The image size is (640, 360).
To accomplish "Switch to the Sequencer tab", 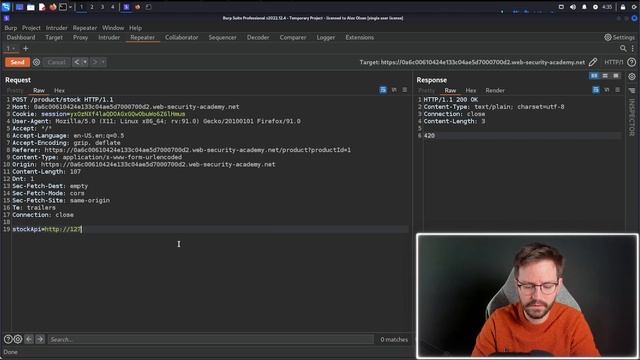I will tap(222, 37).
